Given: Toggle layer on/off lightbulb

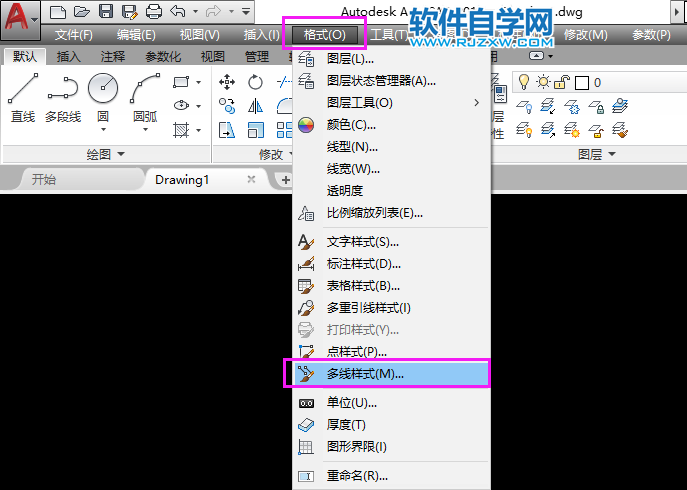Looking at the screenshot, I should [524, 82].
